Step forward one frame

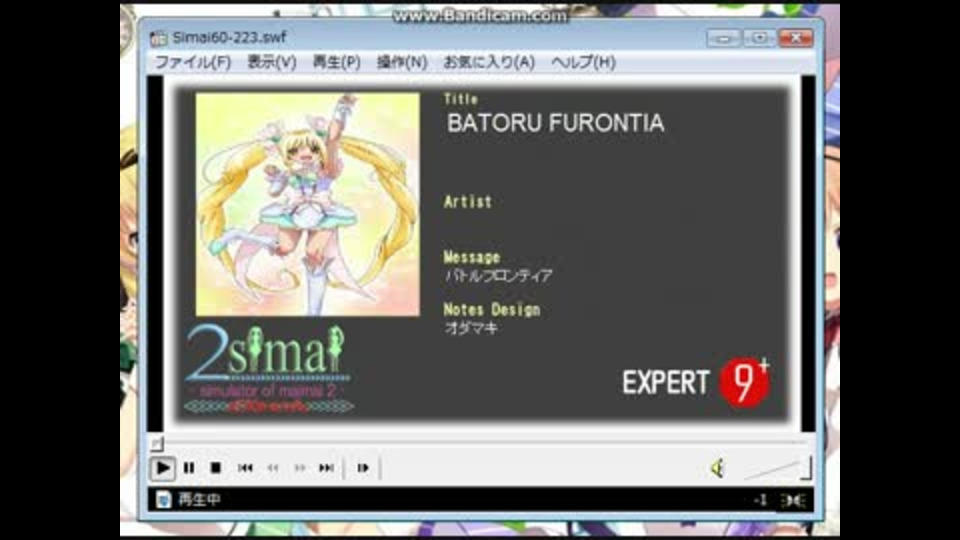(363, 468)
